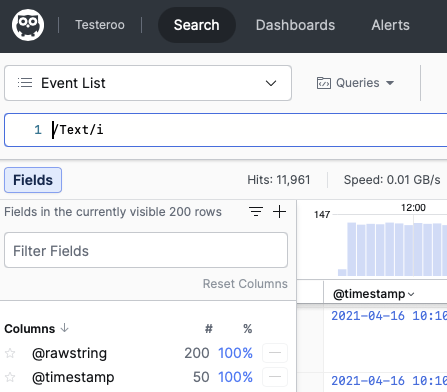Switch to the Search tab
Screen dimensions: 447x392
197,25
